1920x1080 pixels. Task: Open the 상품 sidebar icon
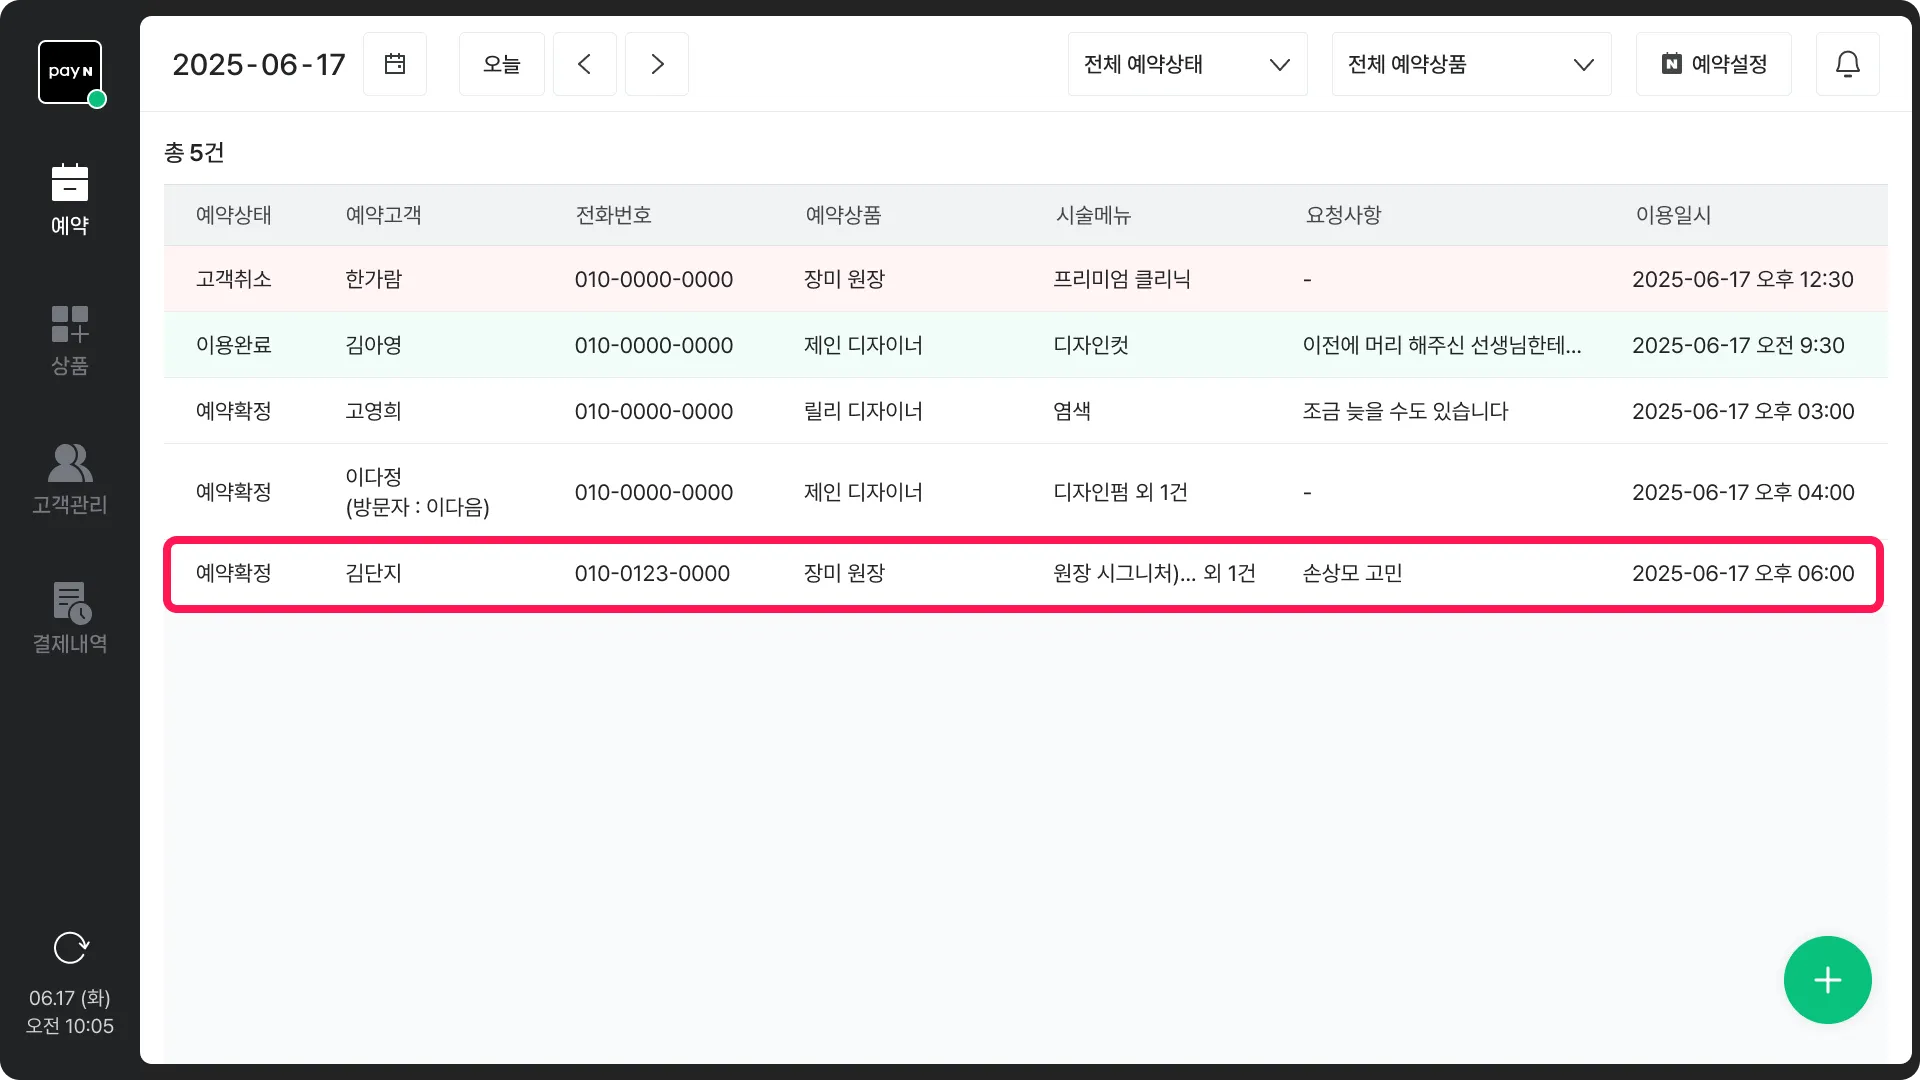[x=70, y=340]
